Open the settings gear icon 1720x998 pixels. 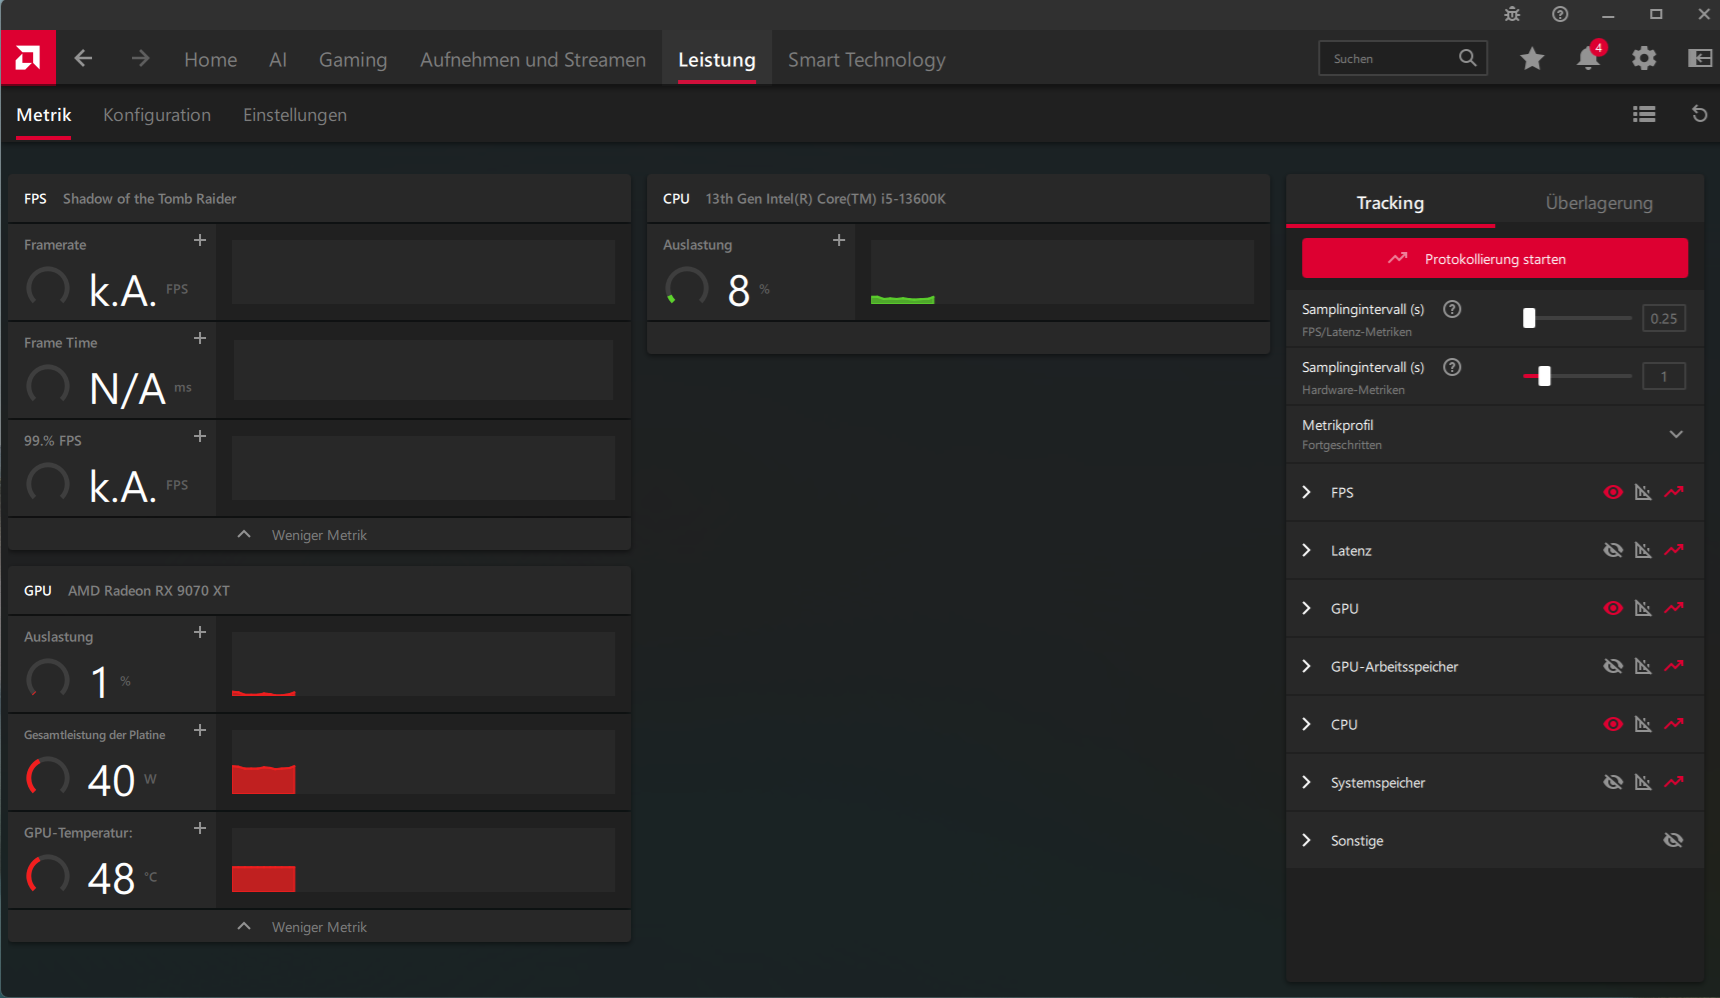pos(1644,59)
